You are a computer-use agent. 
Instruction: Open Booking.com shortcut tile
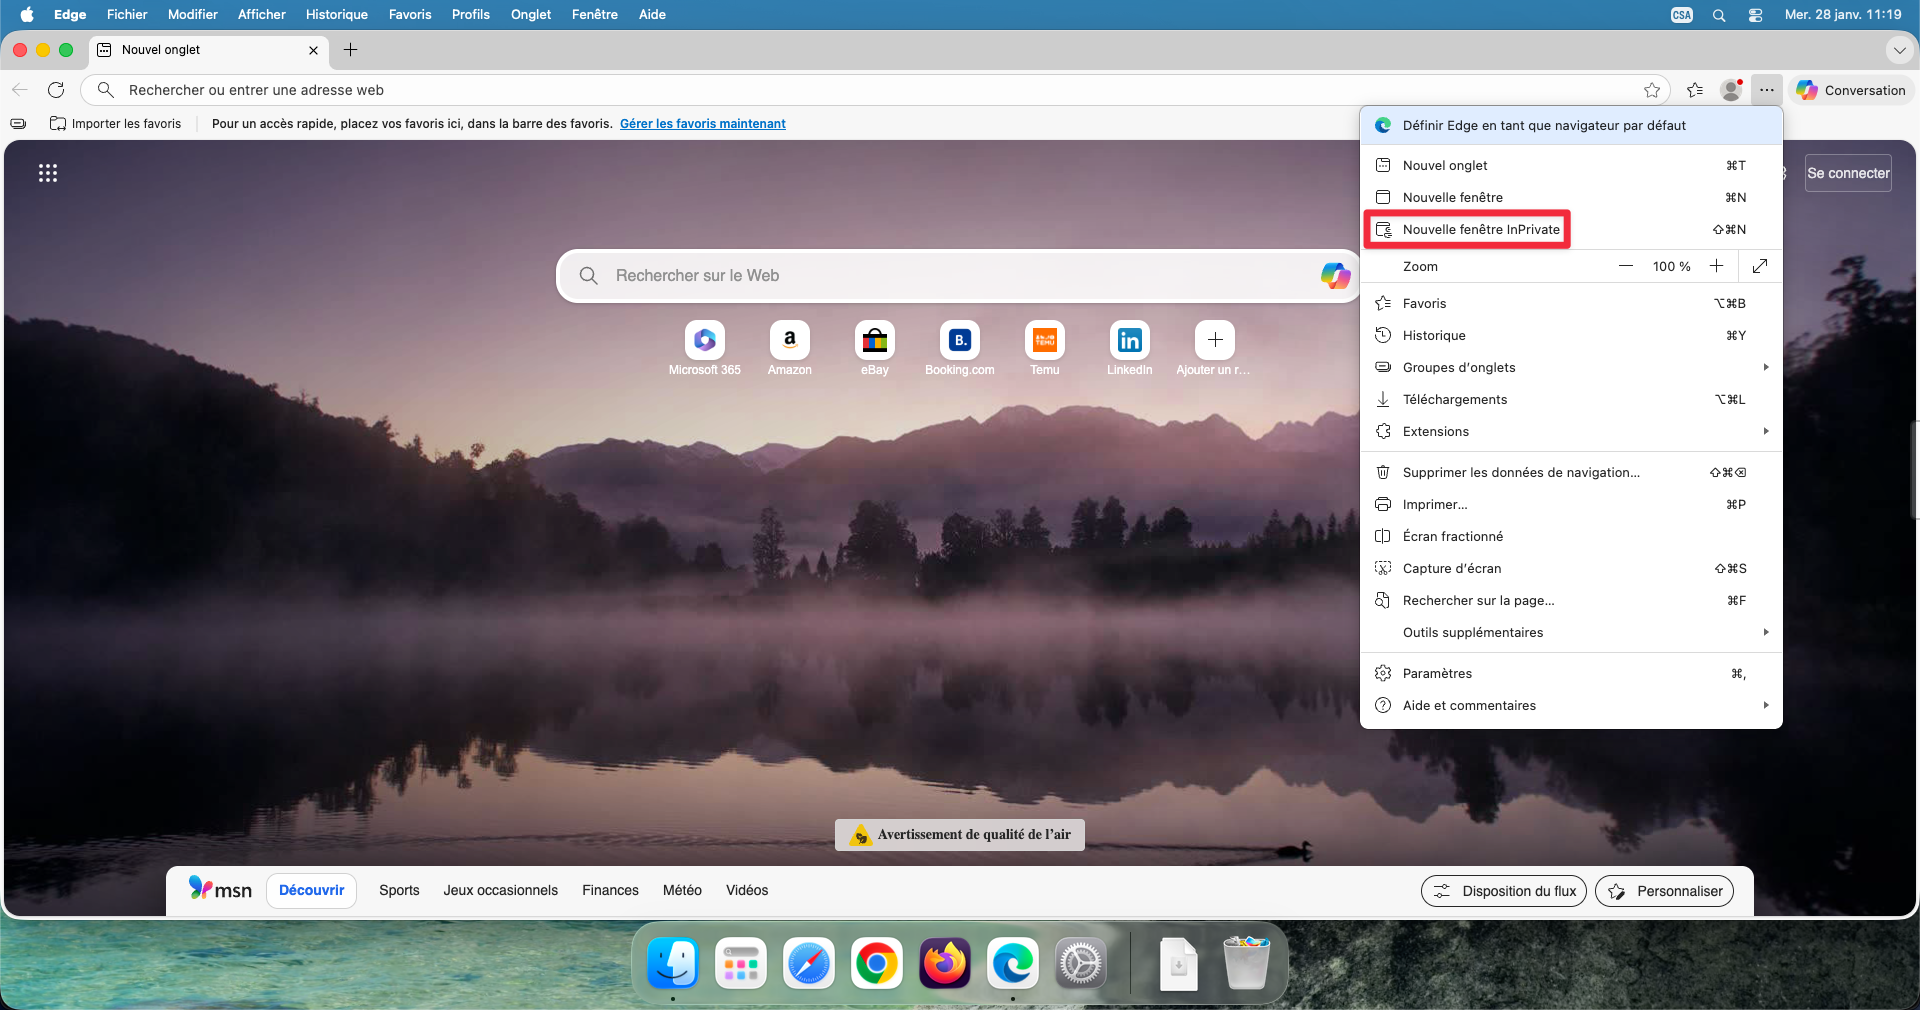click(x=960, y=348)
